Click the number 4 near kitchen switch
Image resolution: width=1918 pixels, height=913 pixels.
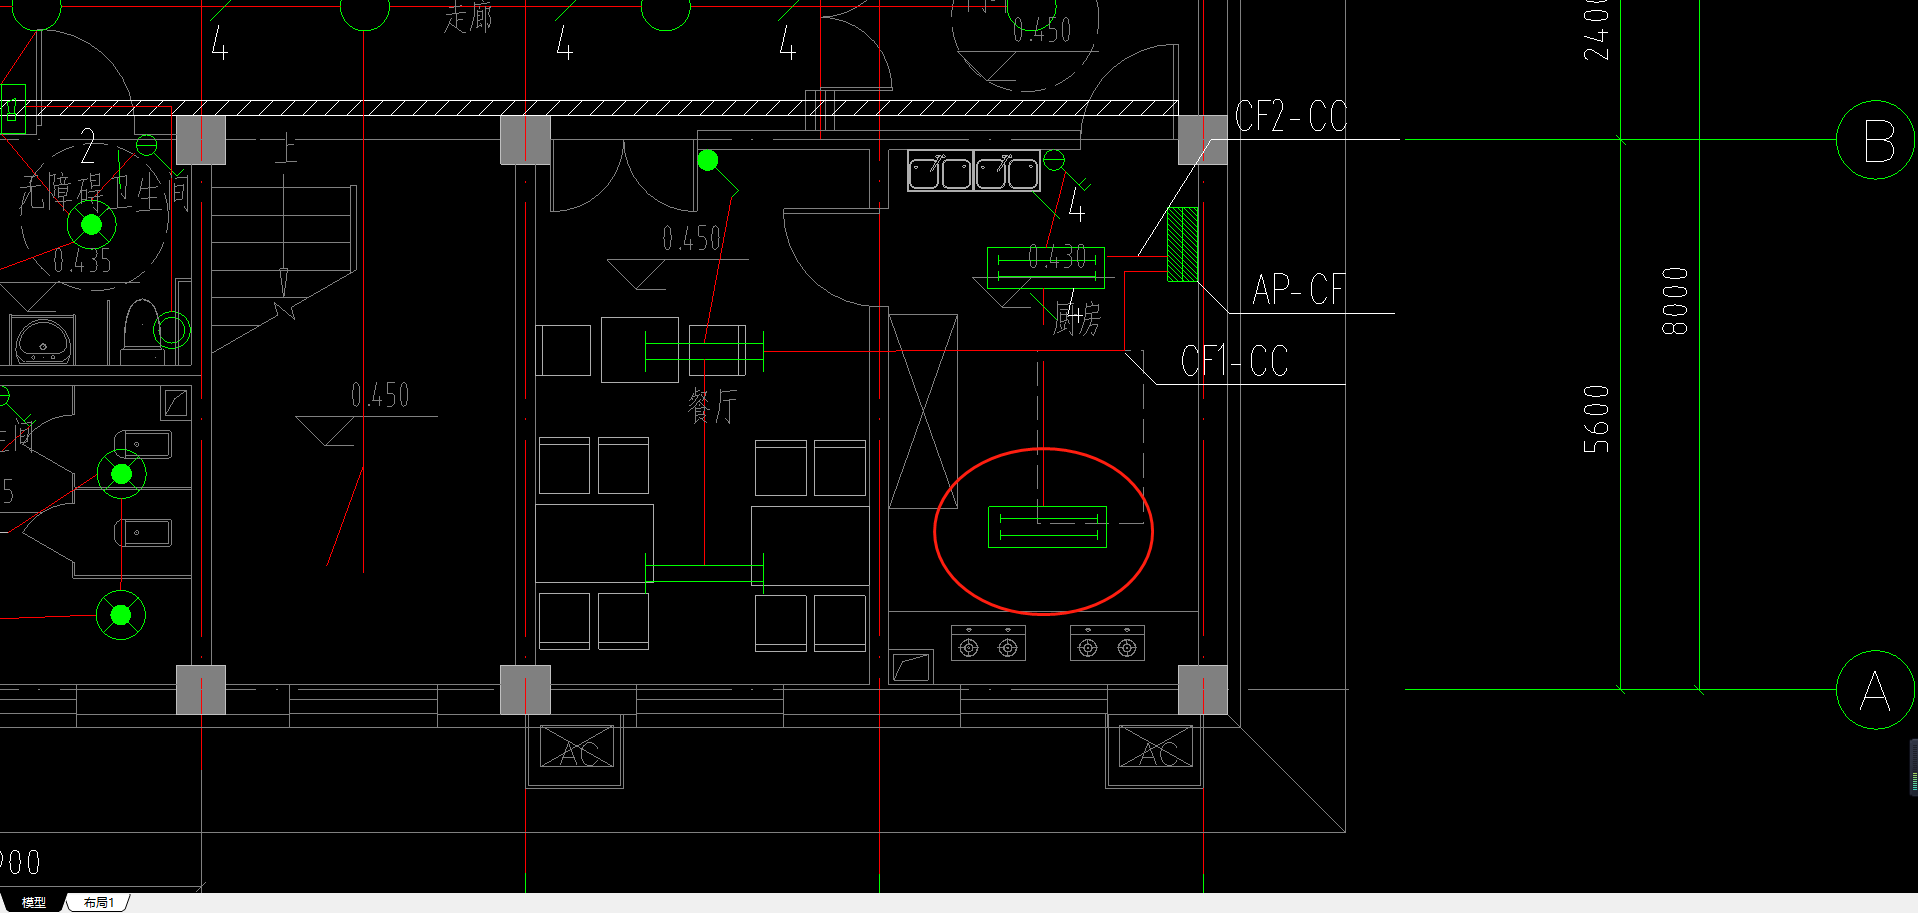point(1076,205)
